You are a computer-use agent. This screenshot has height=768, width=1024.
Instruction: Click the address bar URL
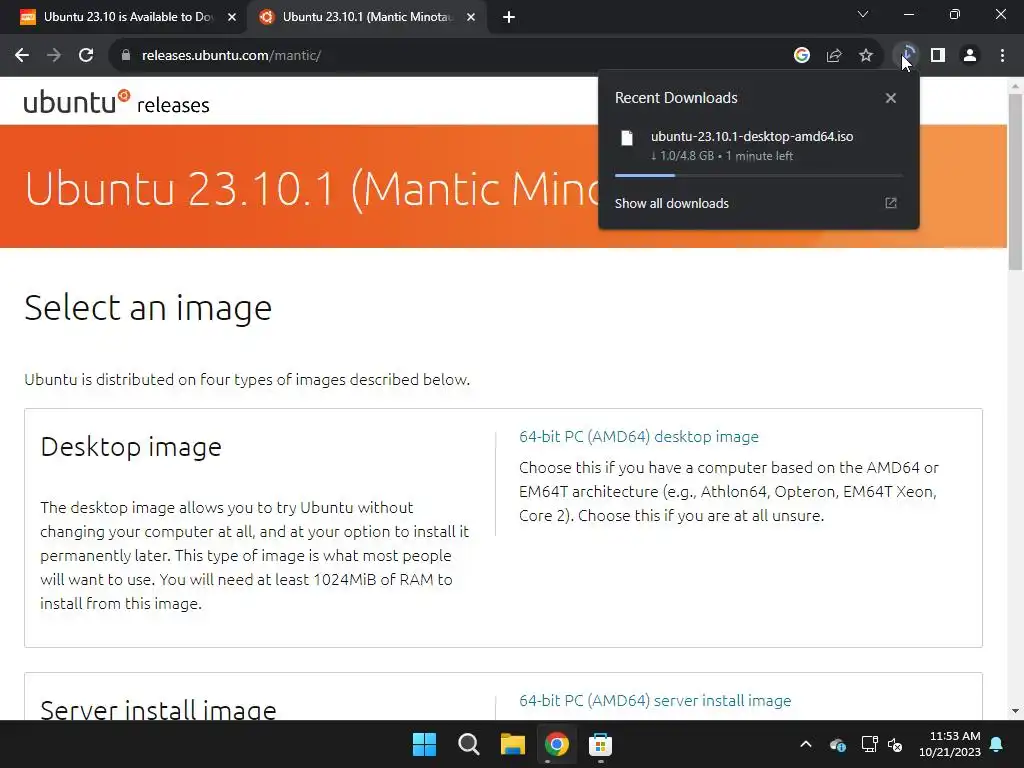pyautogui.click(x=231, y=56)
